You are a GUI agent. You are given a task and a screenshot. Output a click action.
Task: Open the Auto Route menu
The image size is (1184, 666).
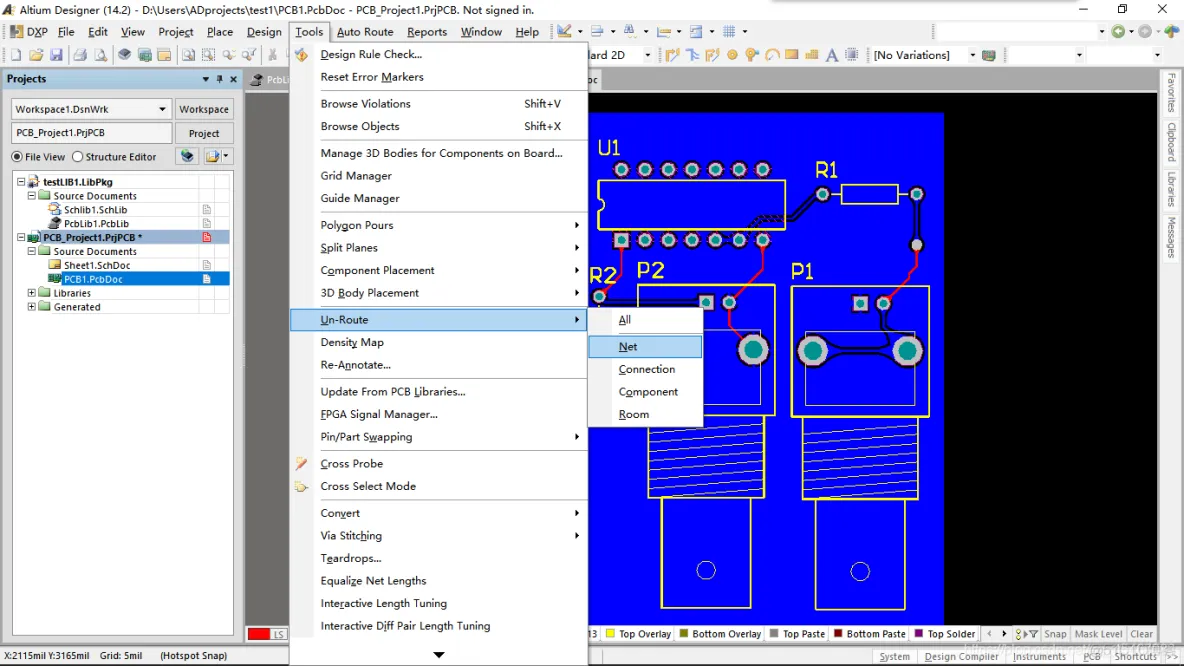pos(365,32)
